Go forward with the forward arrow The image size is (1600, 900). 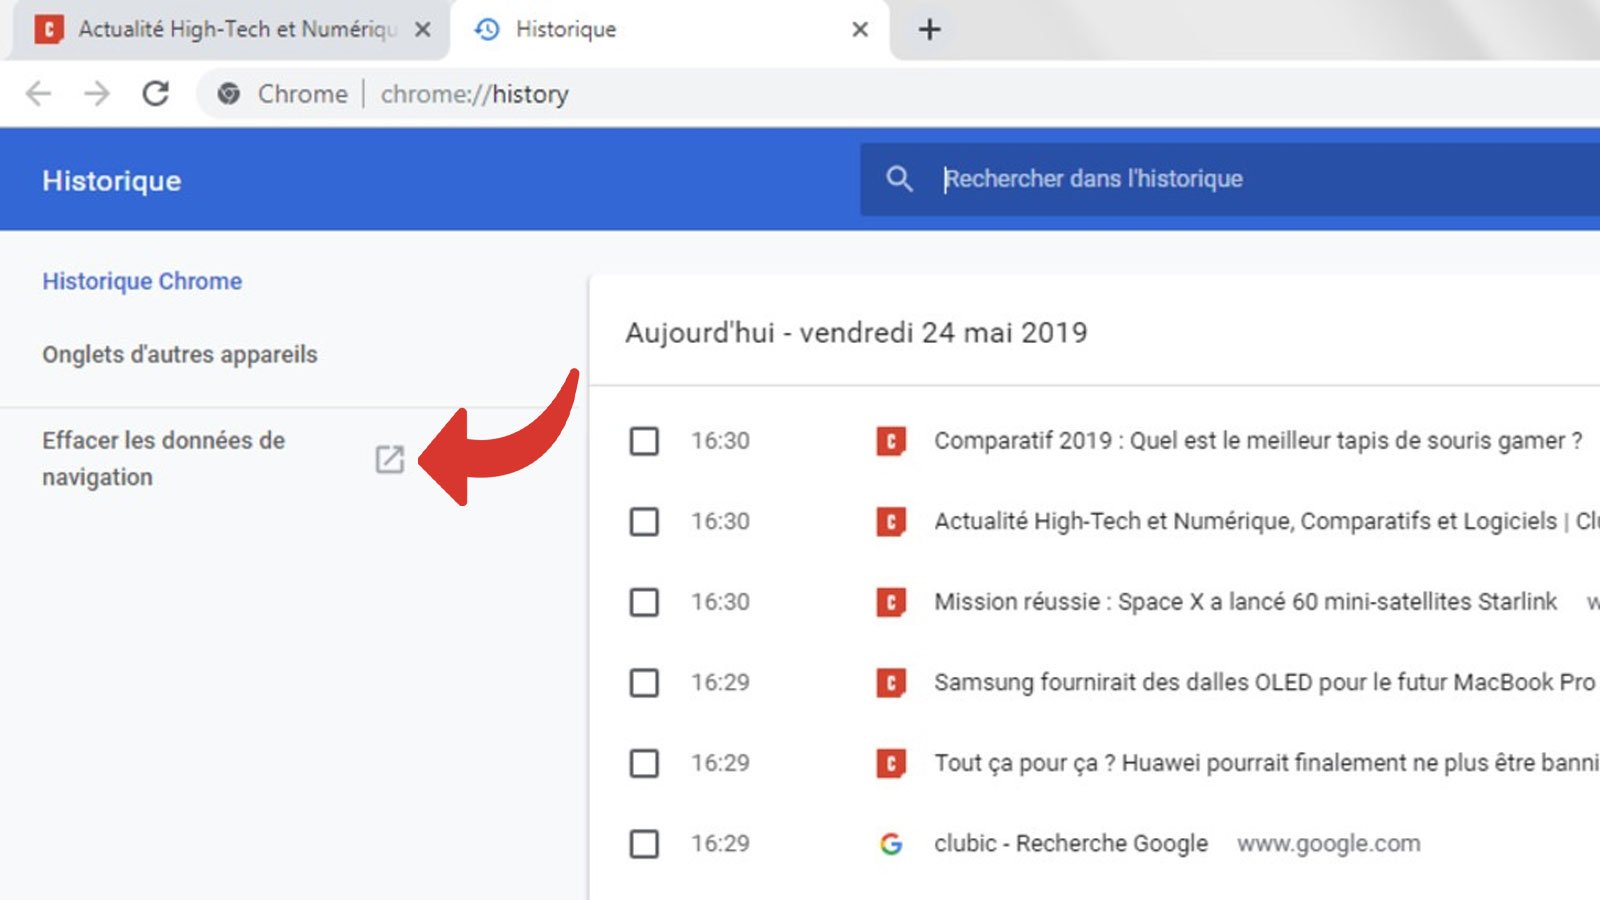(x=97, y=94)
